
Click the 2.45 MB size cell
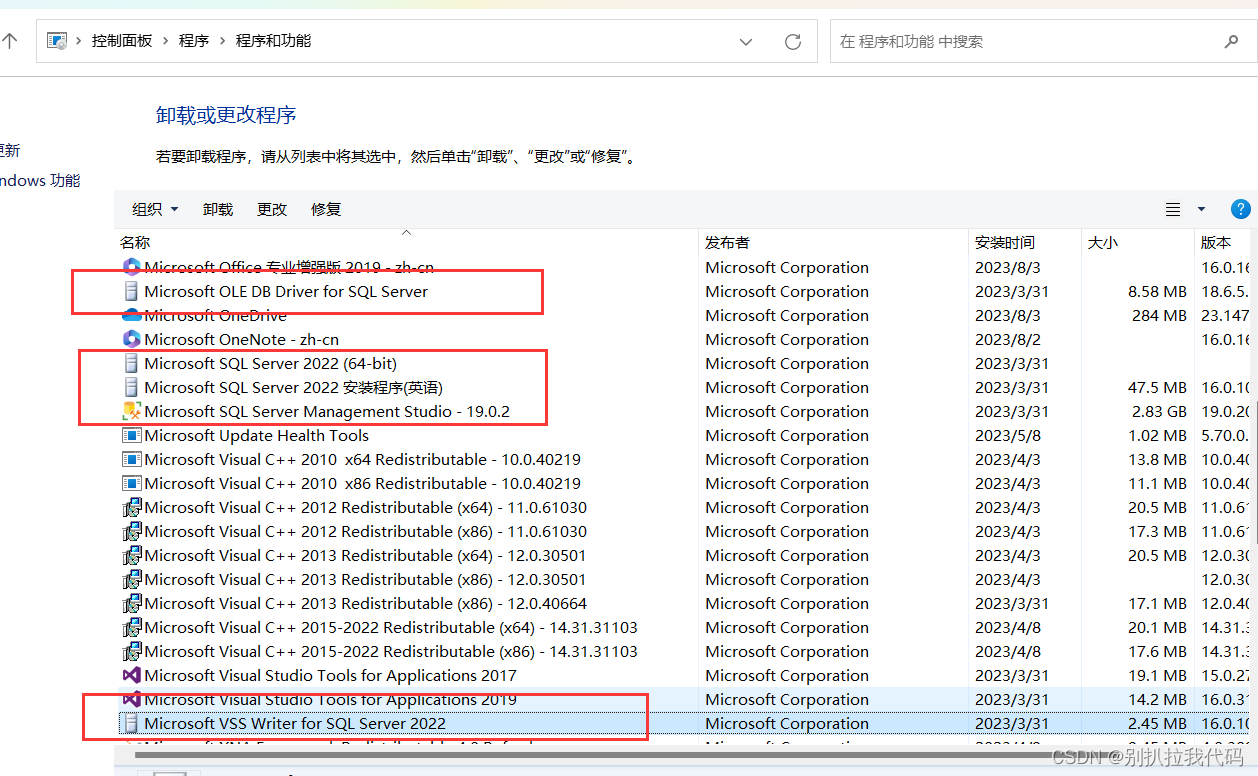(1157, 723)
